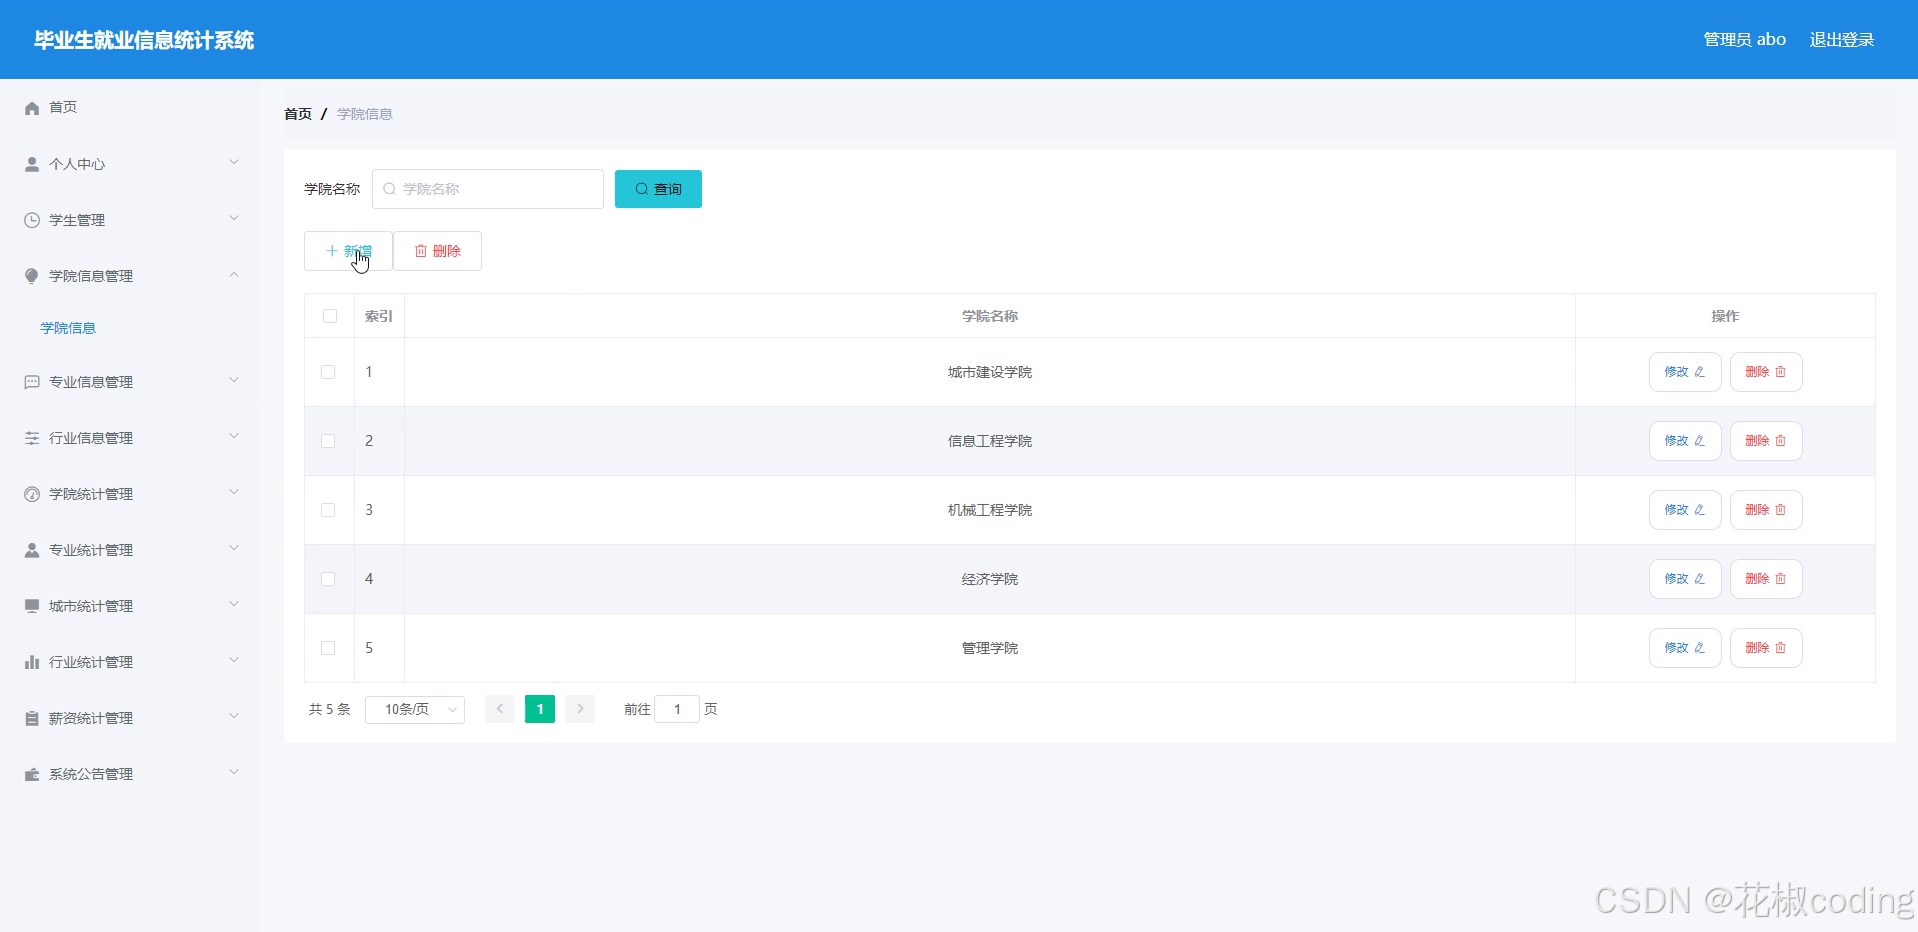Click the 新增 add button
This screenshot has width=1918, height=932.
click(x=348, y=251)
